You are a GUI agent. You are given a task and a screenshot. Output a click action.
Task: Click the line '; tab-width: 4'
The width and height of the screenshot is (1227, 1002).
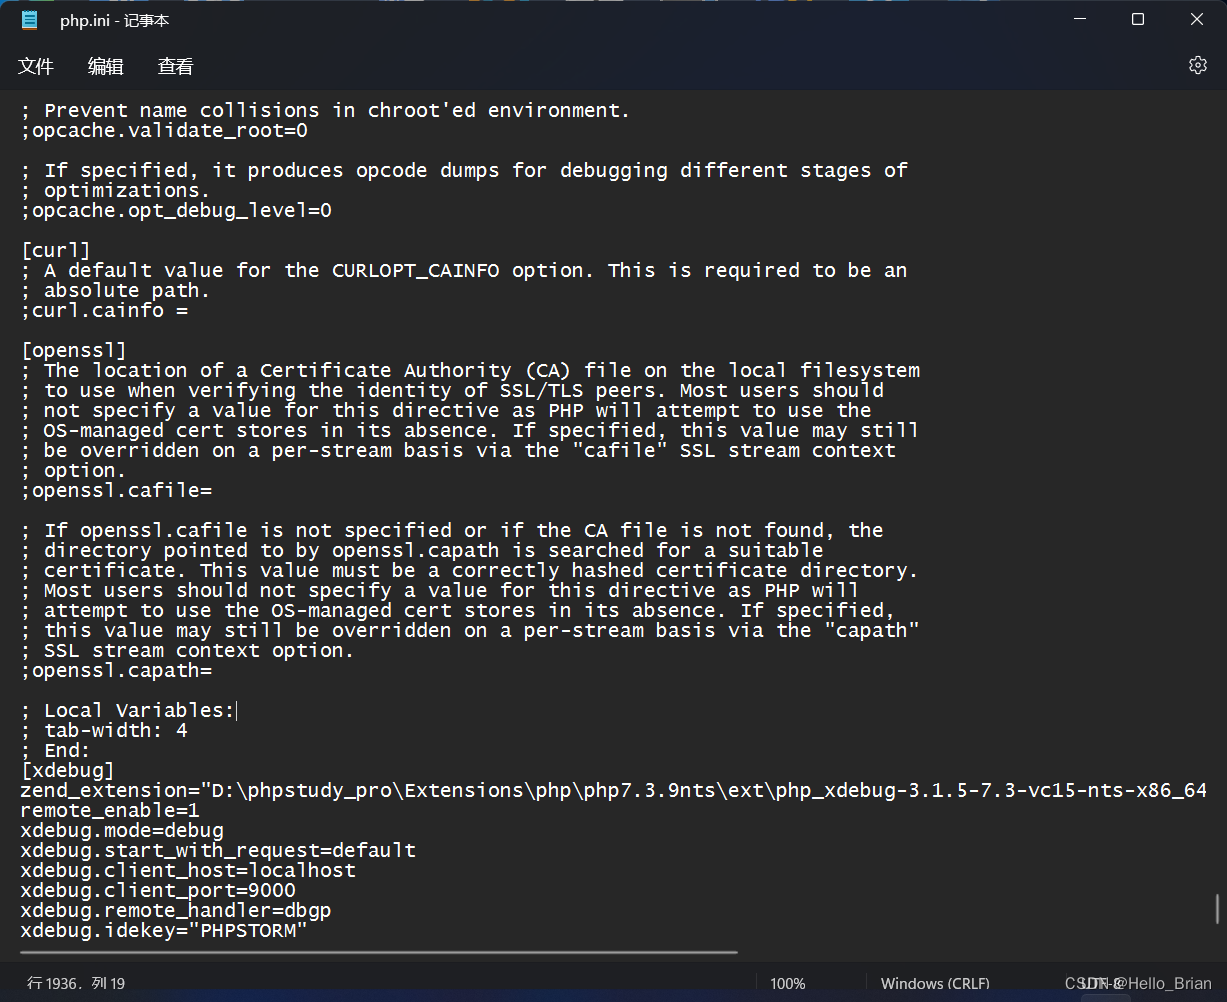pyautogui.click(x=104, y=730)
